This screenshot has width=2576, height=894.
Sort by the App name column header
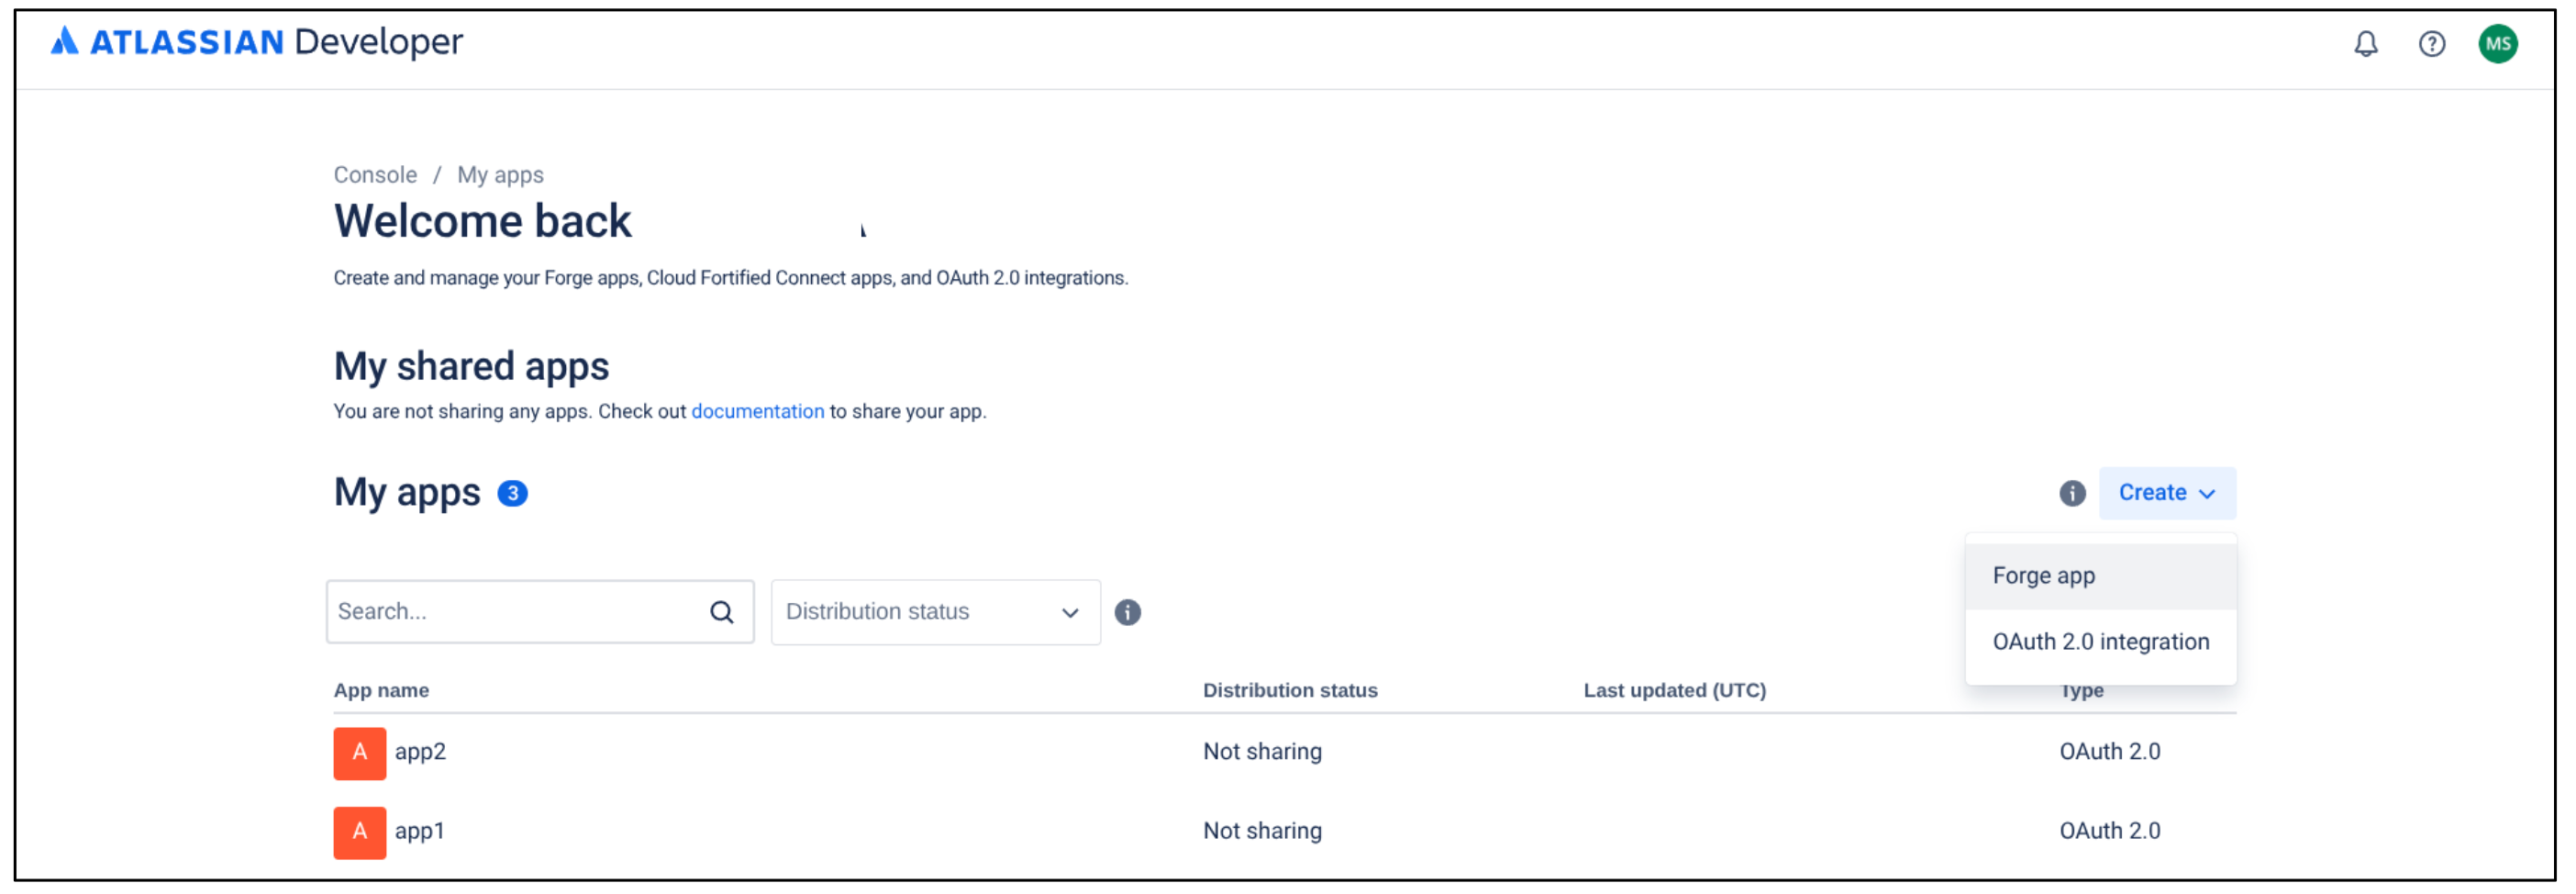[381, 690]
